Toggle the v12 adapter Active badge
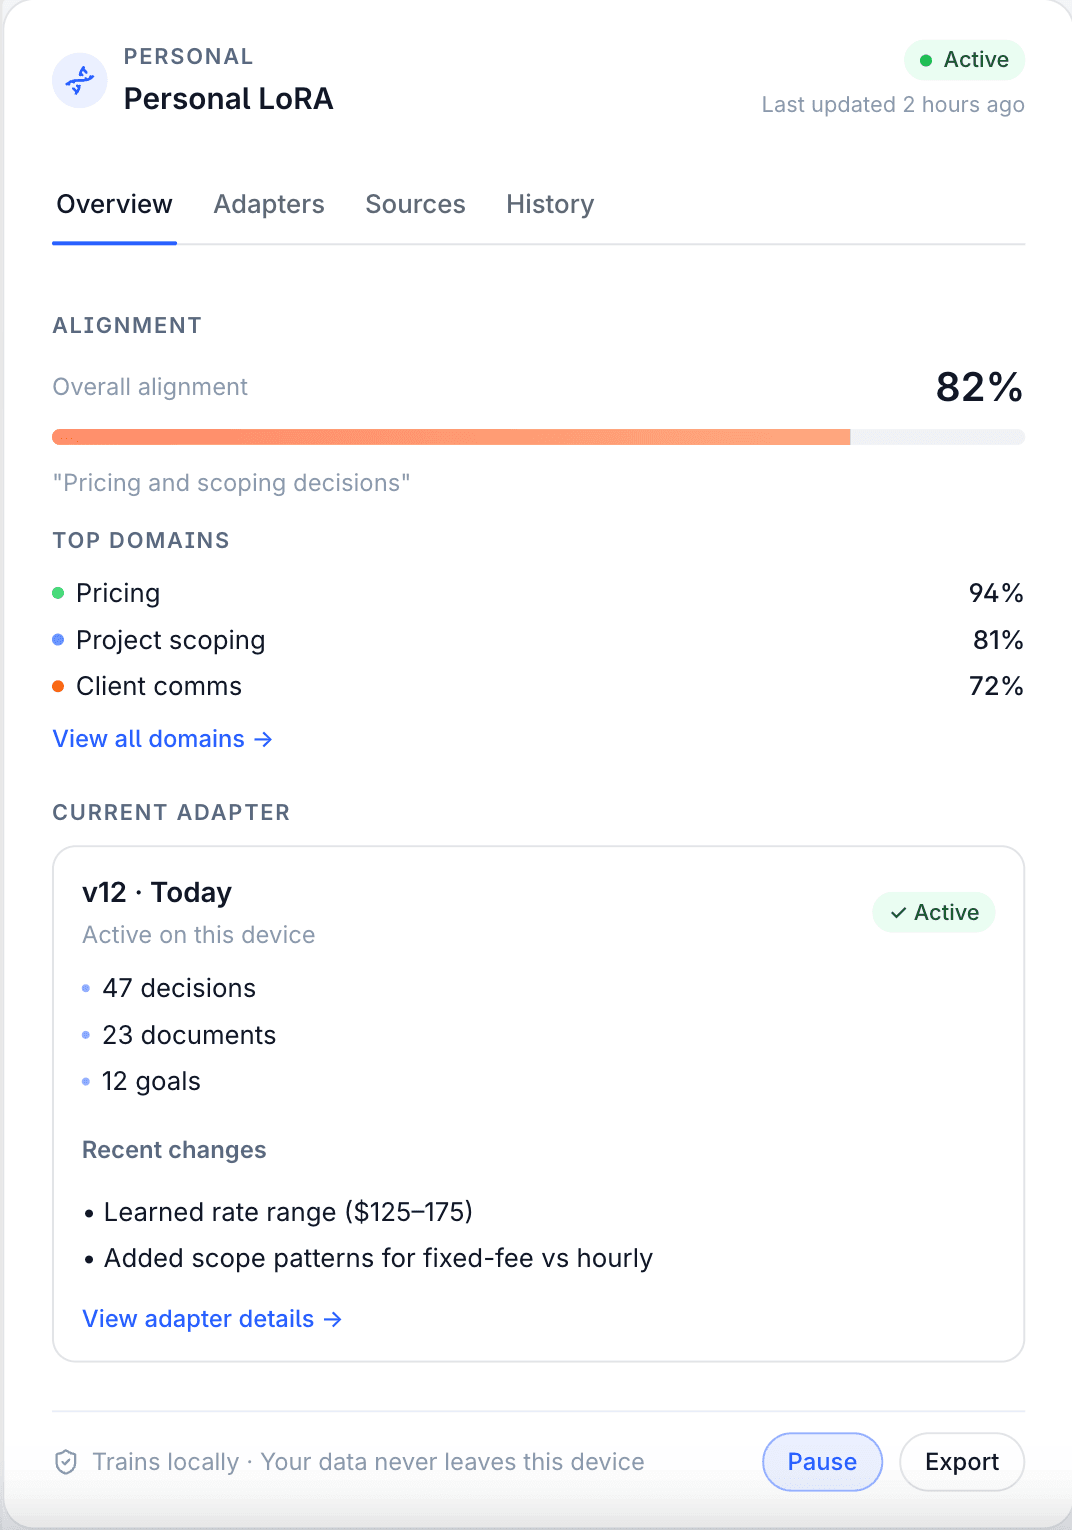Viewport: 1072px width, 1530px height. click(x=933, y=912)
